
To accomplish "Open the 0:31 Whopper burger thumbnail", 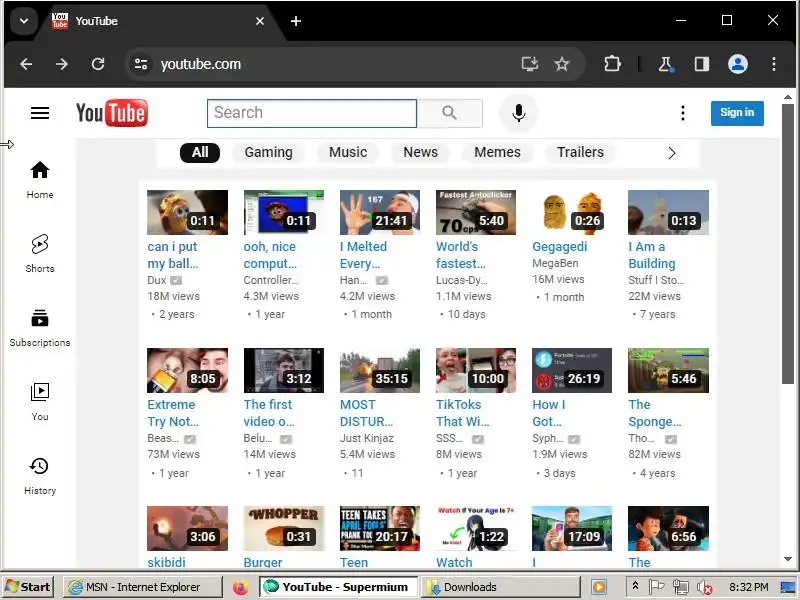I will tap(284, 528).
